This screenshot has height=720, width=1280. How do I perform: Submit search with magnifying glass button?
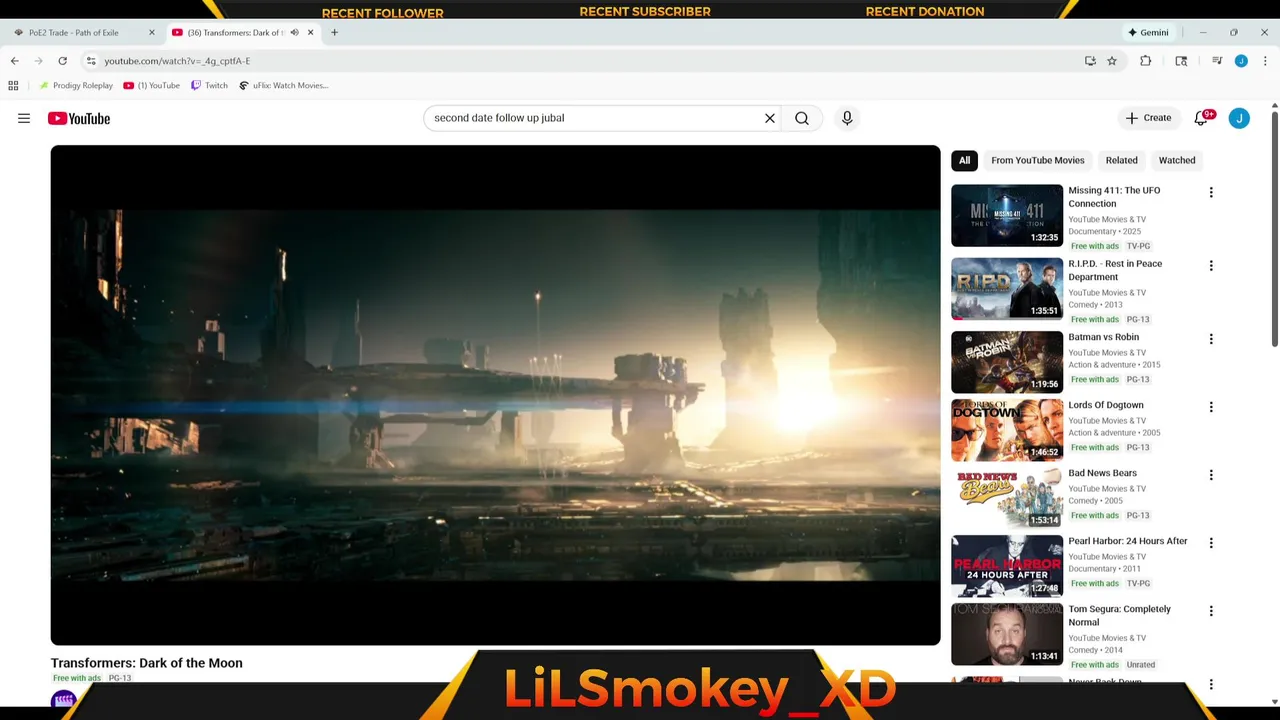(x=802, y=118)
